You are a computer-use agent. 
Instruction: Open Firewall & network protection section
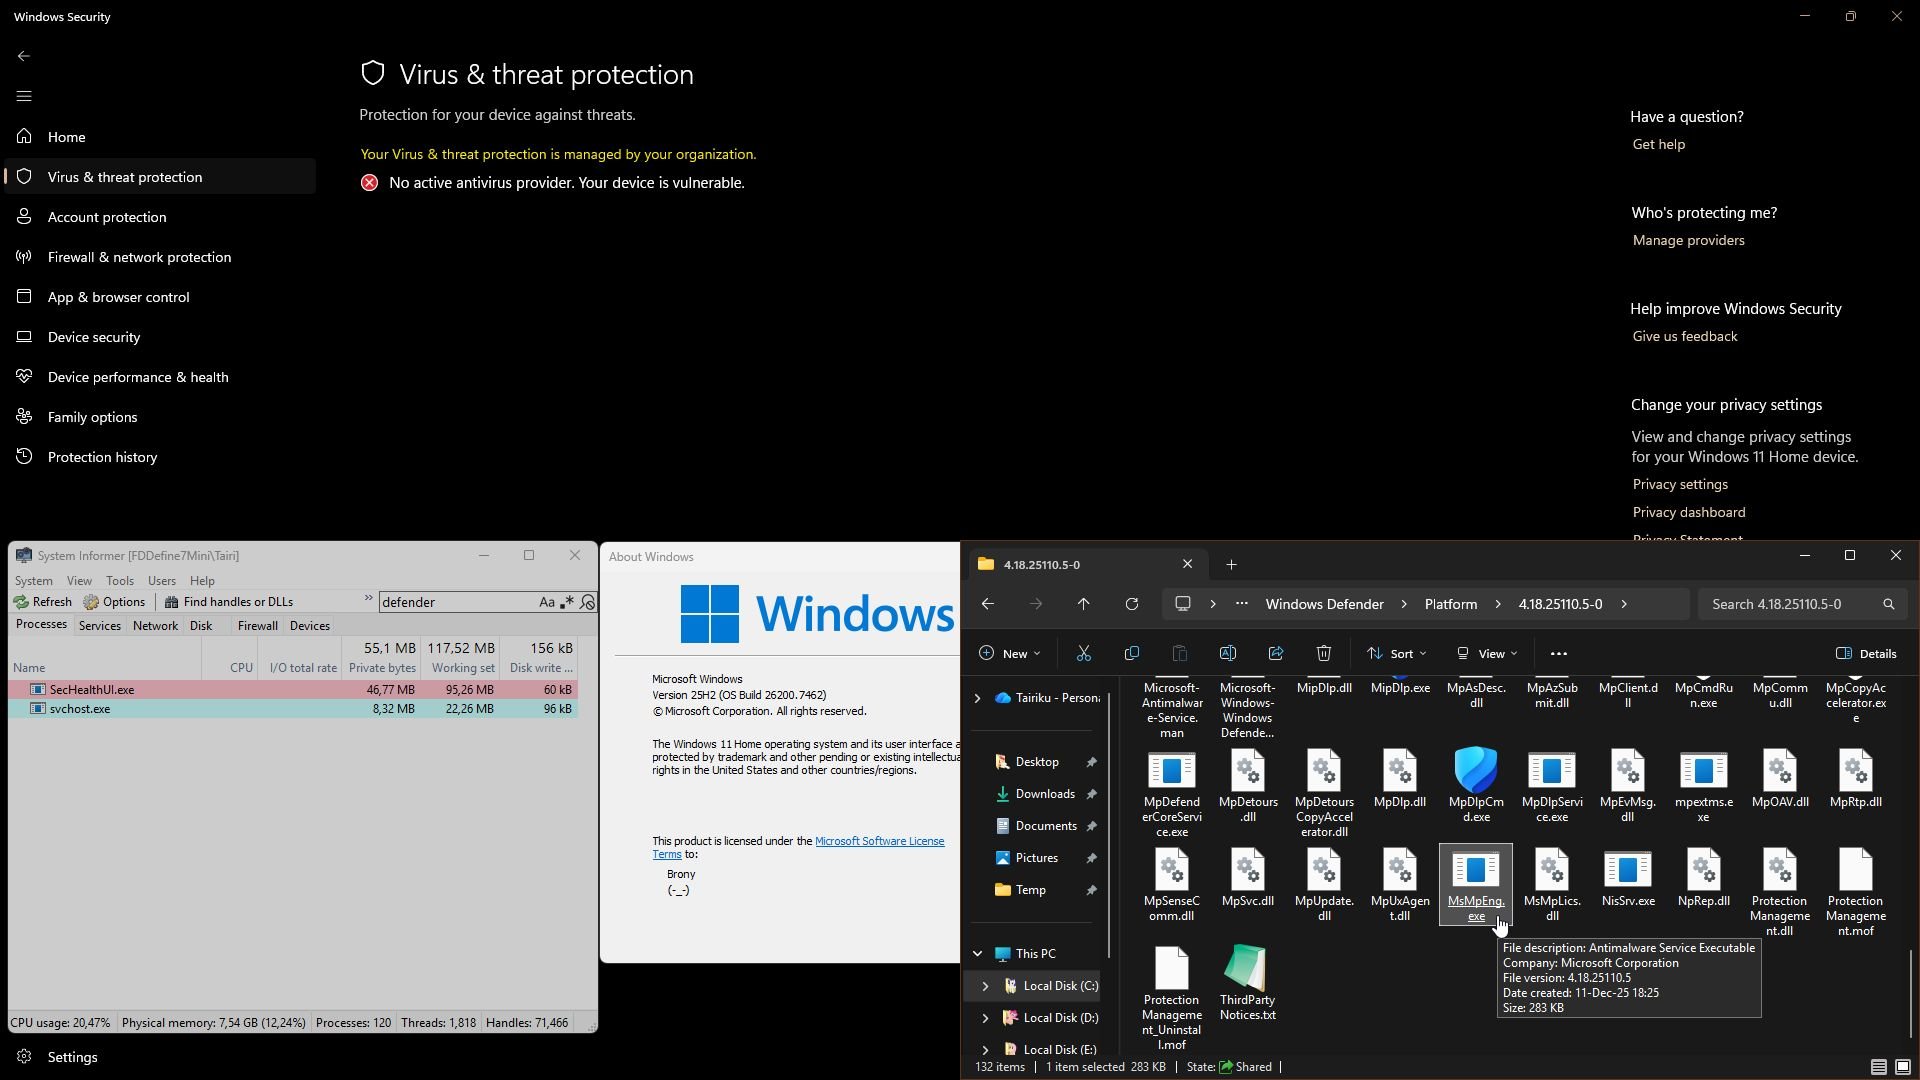(x=160, y=257)
